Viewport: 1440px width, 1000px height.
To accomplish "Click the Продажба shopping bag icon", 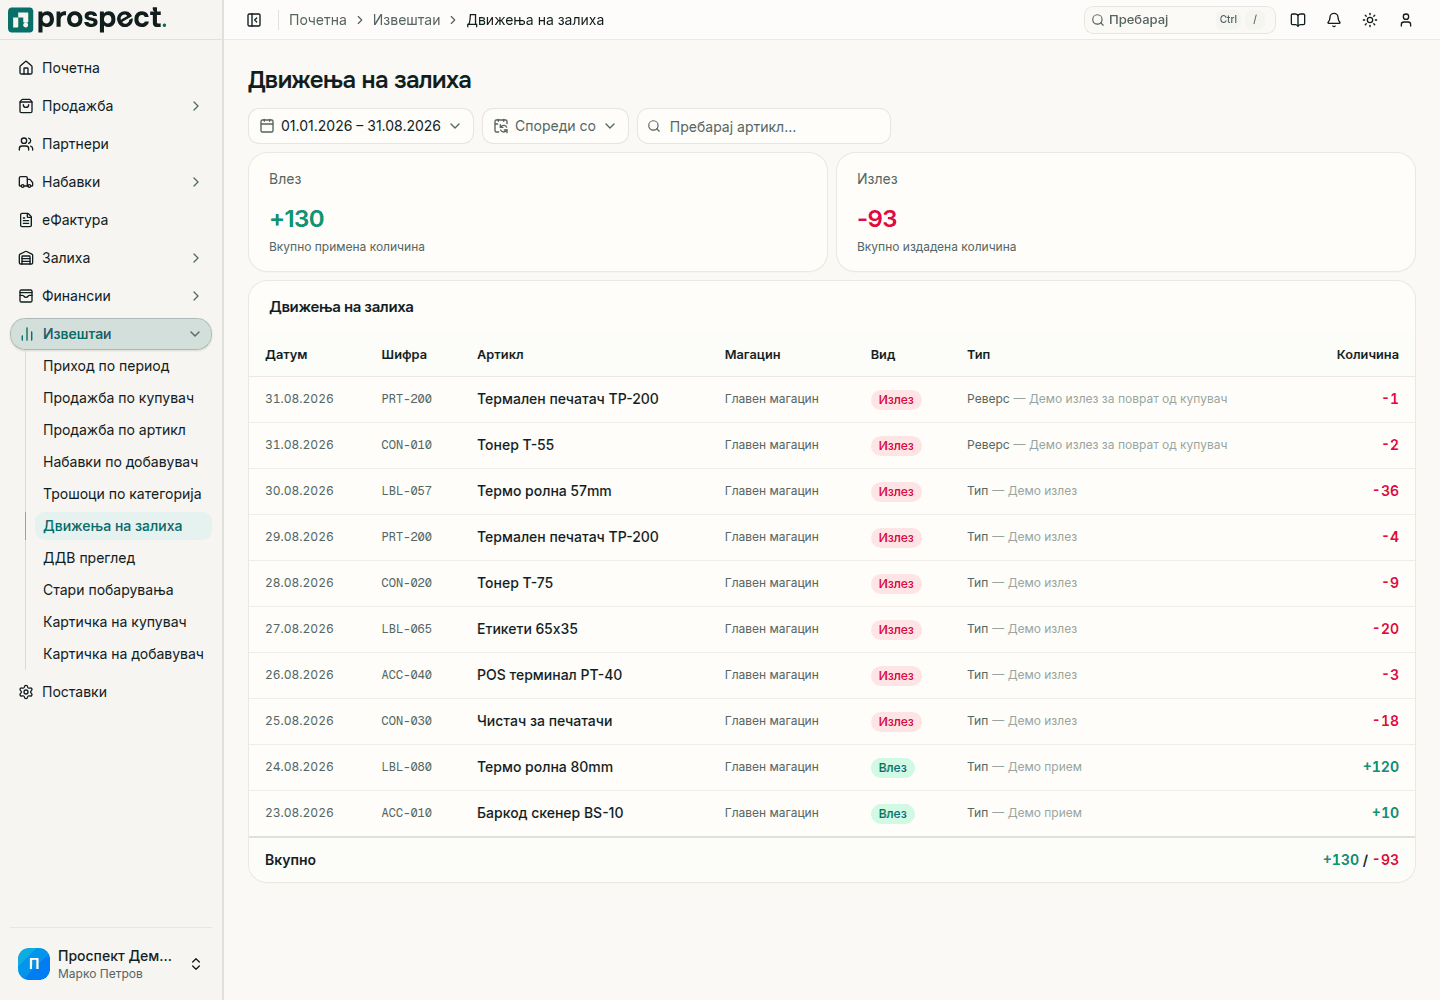I will 26,106.
